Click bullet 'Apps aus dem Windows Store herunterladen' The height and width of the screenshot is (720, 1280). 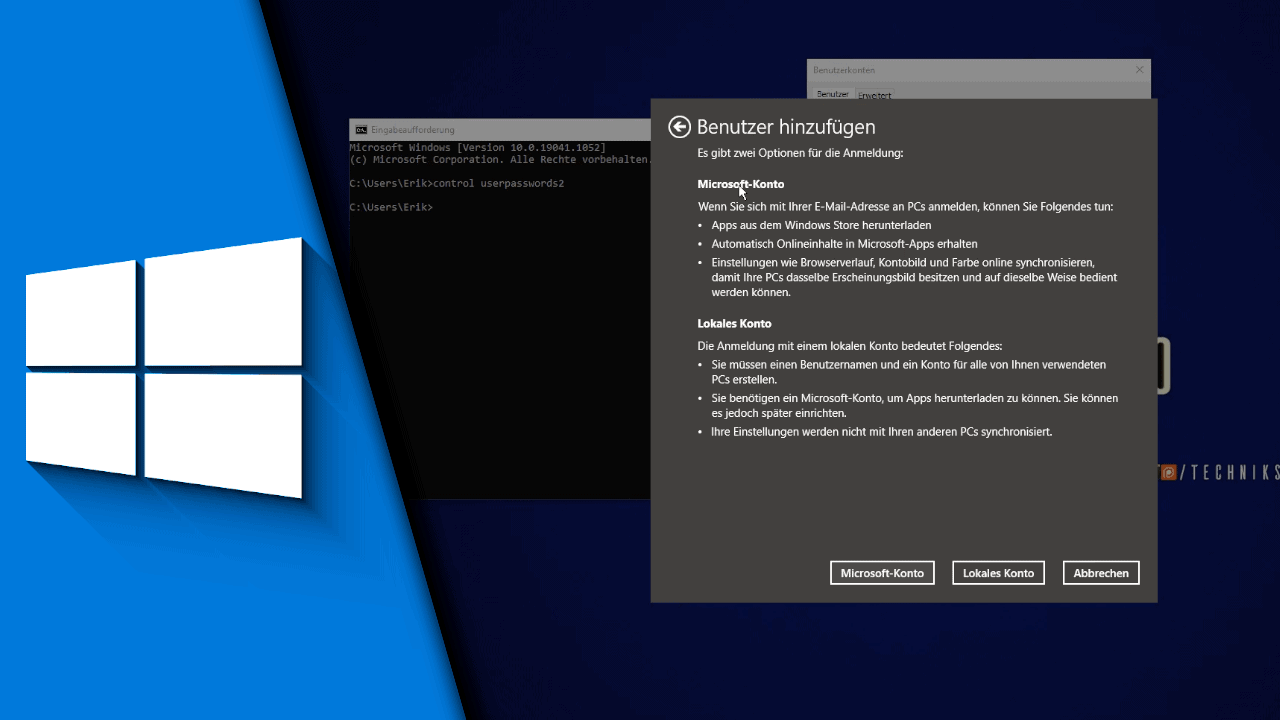click(x=821, y=225)
